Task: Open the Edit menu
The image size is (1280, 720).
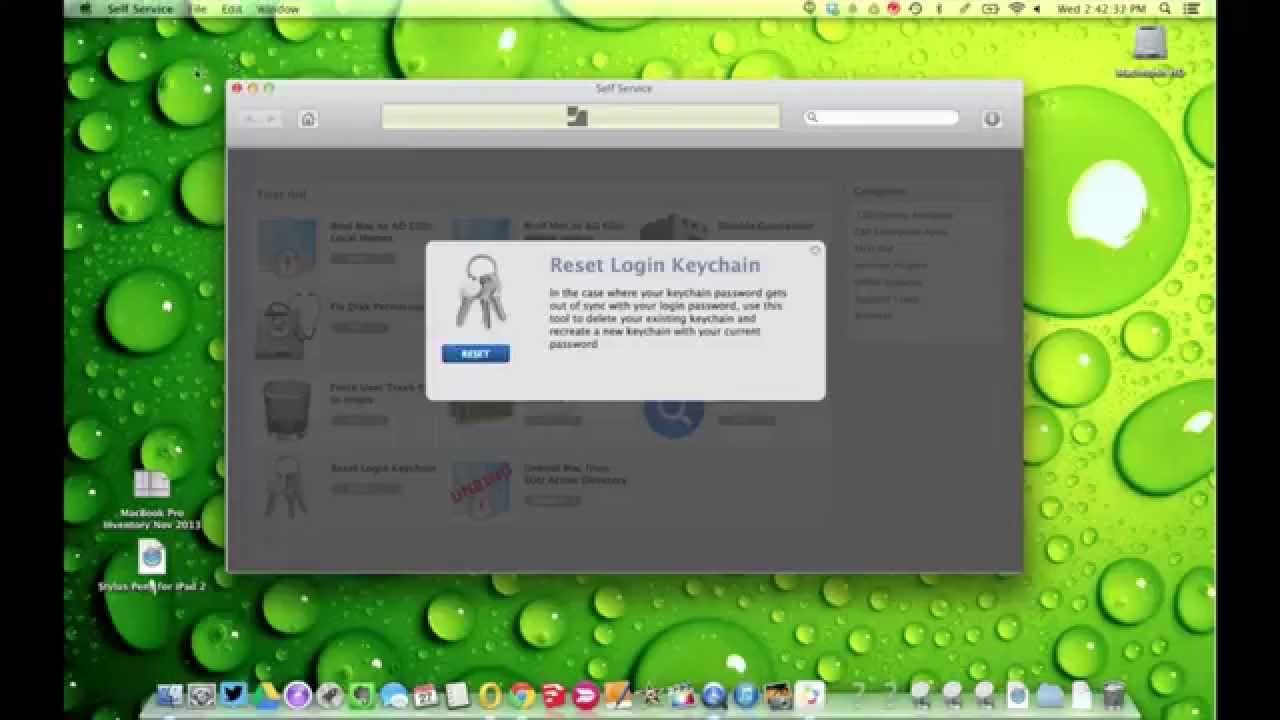Action: pos(232,9)
